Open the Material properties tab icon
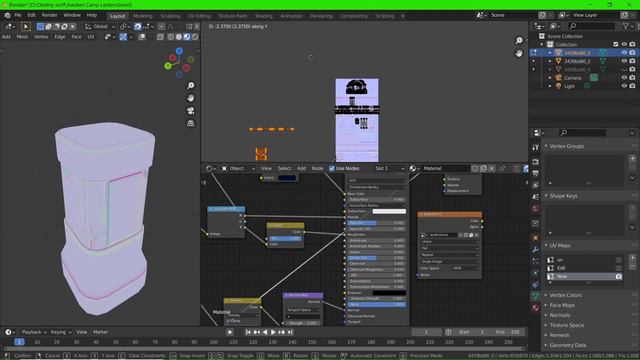Image resolution: width=640 pixels, height=360 pixels. coord(536,307)
